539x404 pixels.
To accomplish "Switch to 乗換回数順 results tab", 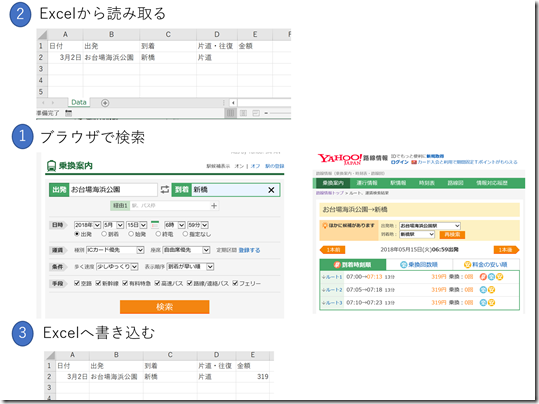I will [419, 264].
